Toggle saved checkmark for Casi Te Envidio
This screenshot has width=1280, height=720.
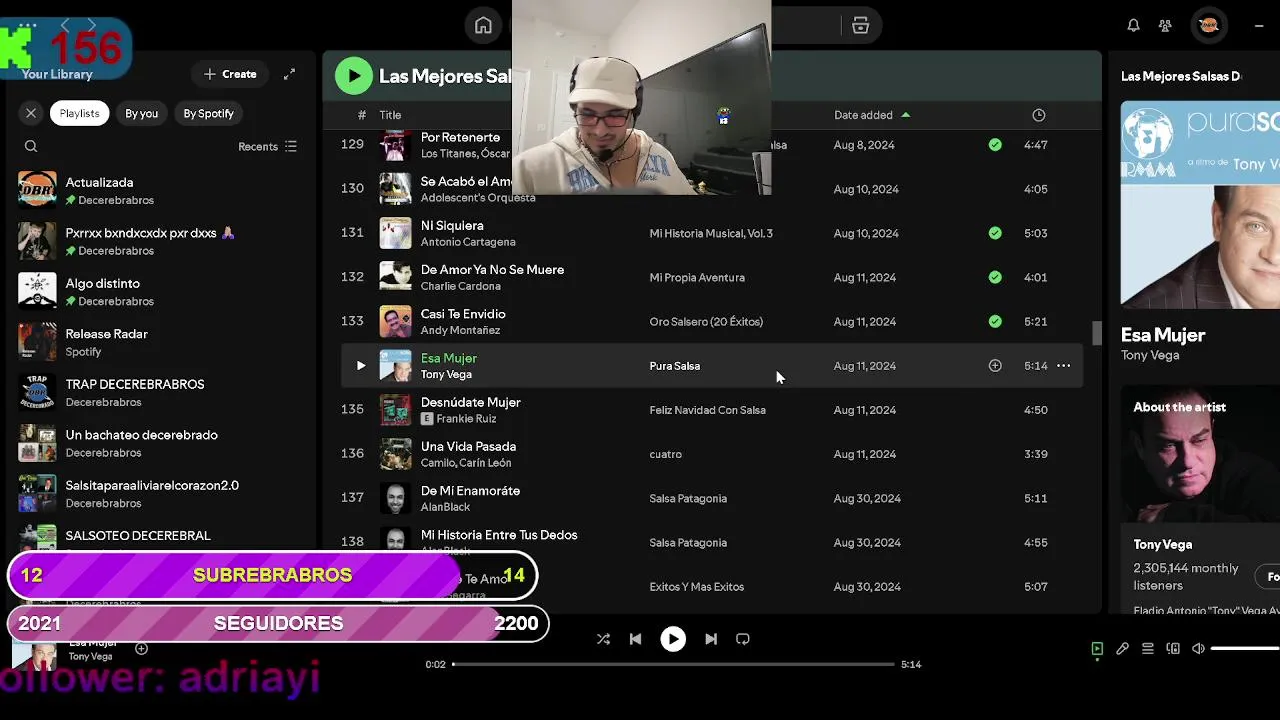(995, 321)
